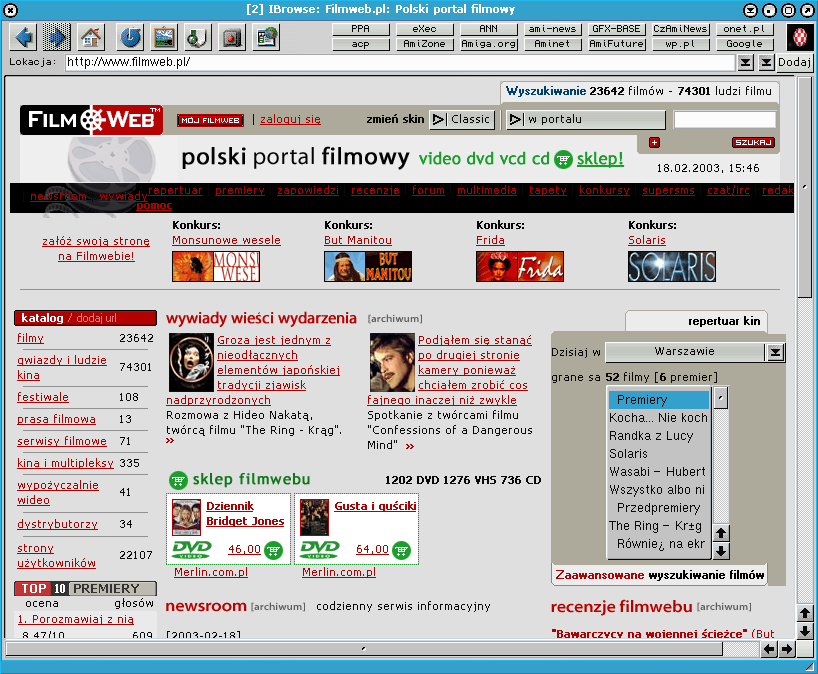The width and height of the screenshot is (818, 674).
Task: Open the Aminet fastlink button
Action: click(552, 44)
